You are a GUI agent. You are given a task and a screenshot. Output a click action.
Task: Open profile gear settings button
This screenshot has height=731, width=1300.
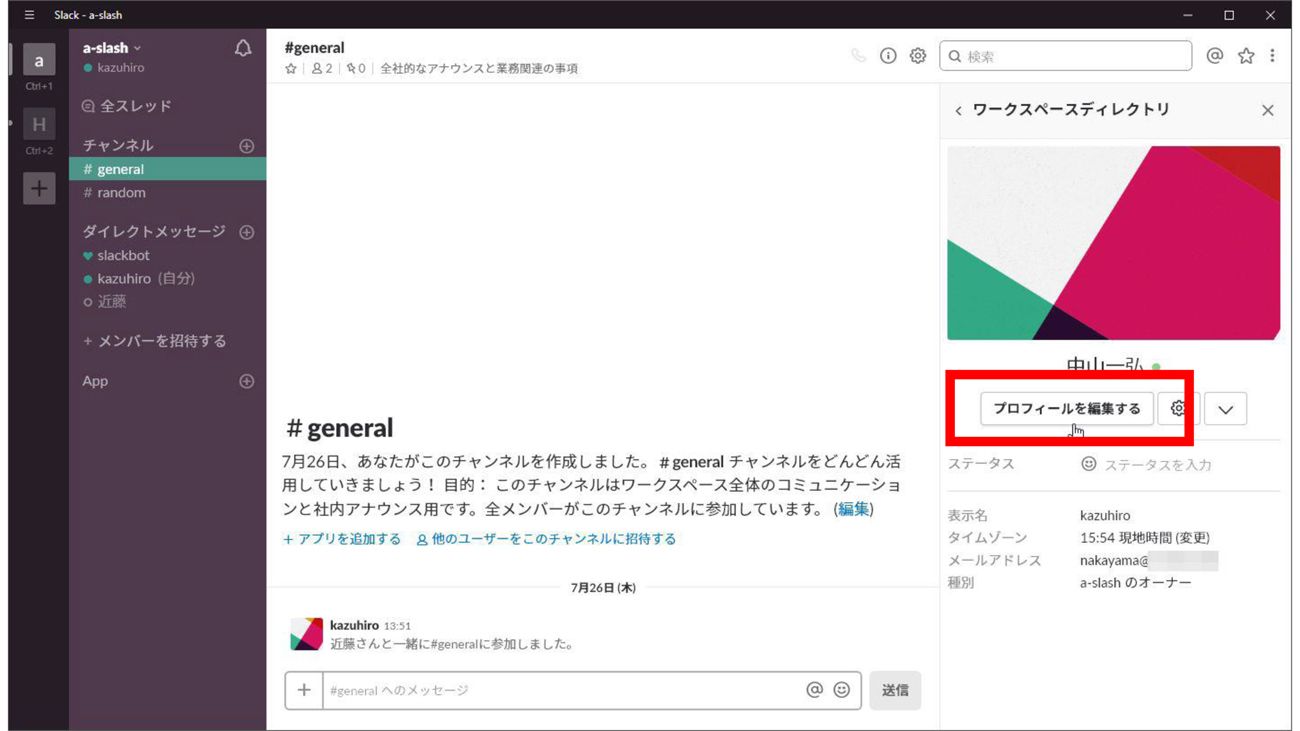click(1179, 409)
